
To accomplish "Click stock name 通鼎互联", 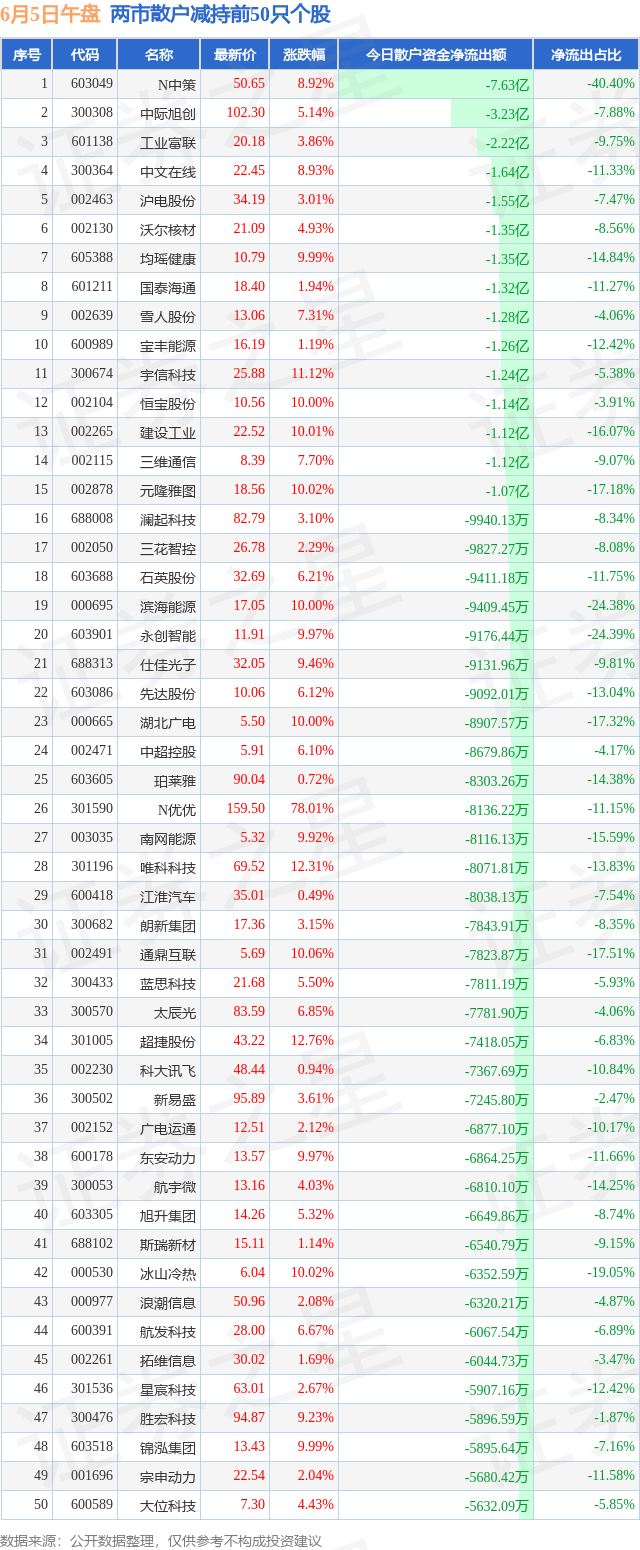I will click(168, 954).
